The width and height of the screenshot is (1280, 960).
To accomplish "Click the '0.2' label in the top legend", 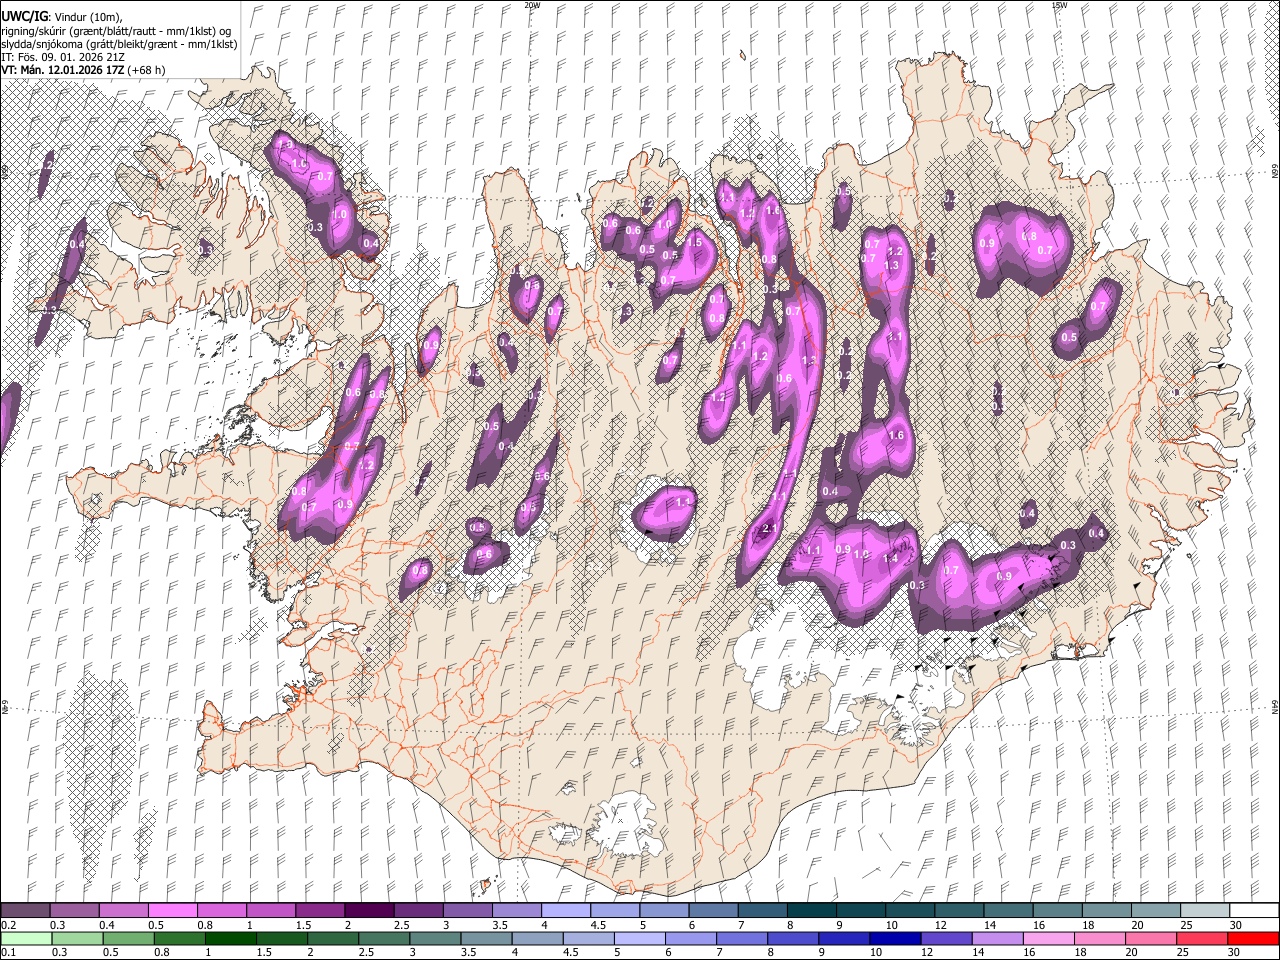I will 7,925.
